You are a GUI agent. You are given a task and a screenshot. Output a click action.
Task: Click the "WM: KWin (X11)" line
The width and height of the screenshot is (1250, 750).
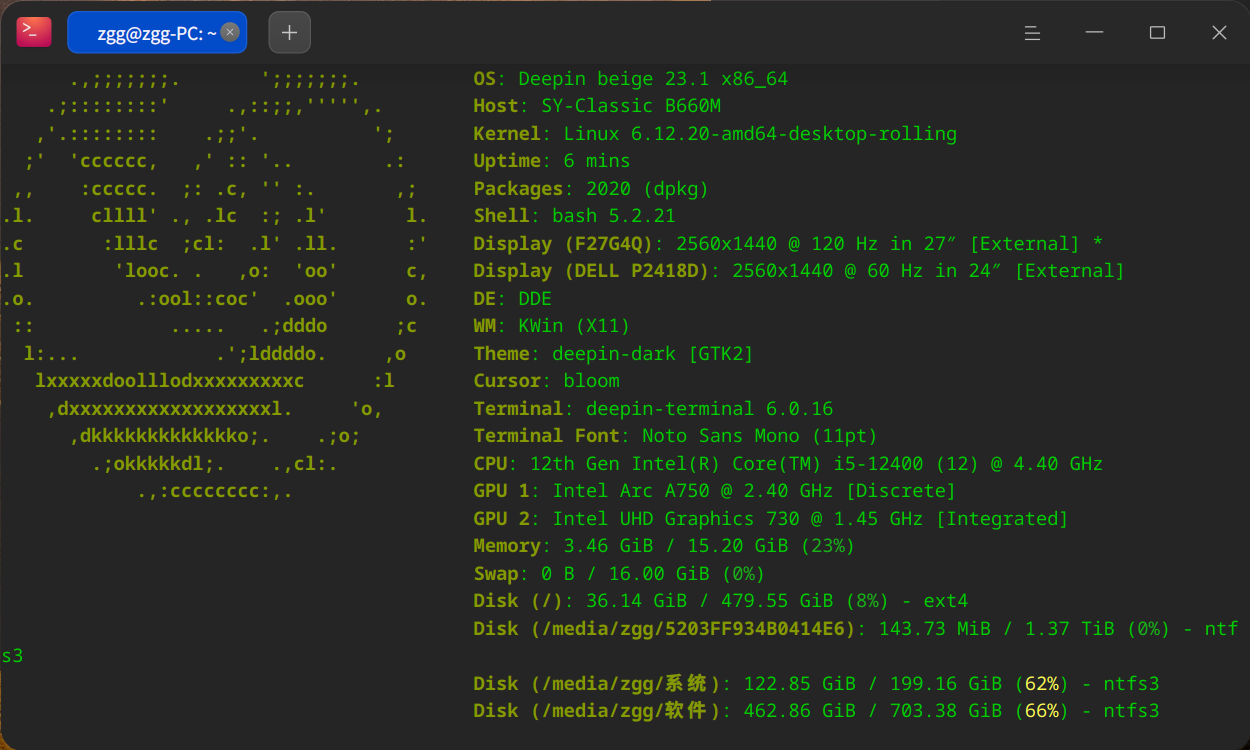552,326
